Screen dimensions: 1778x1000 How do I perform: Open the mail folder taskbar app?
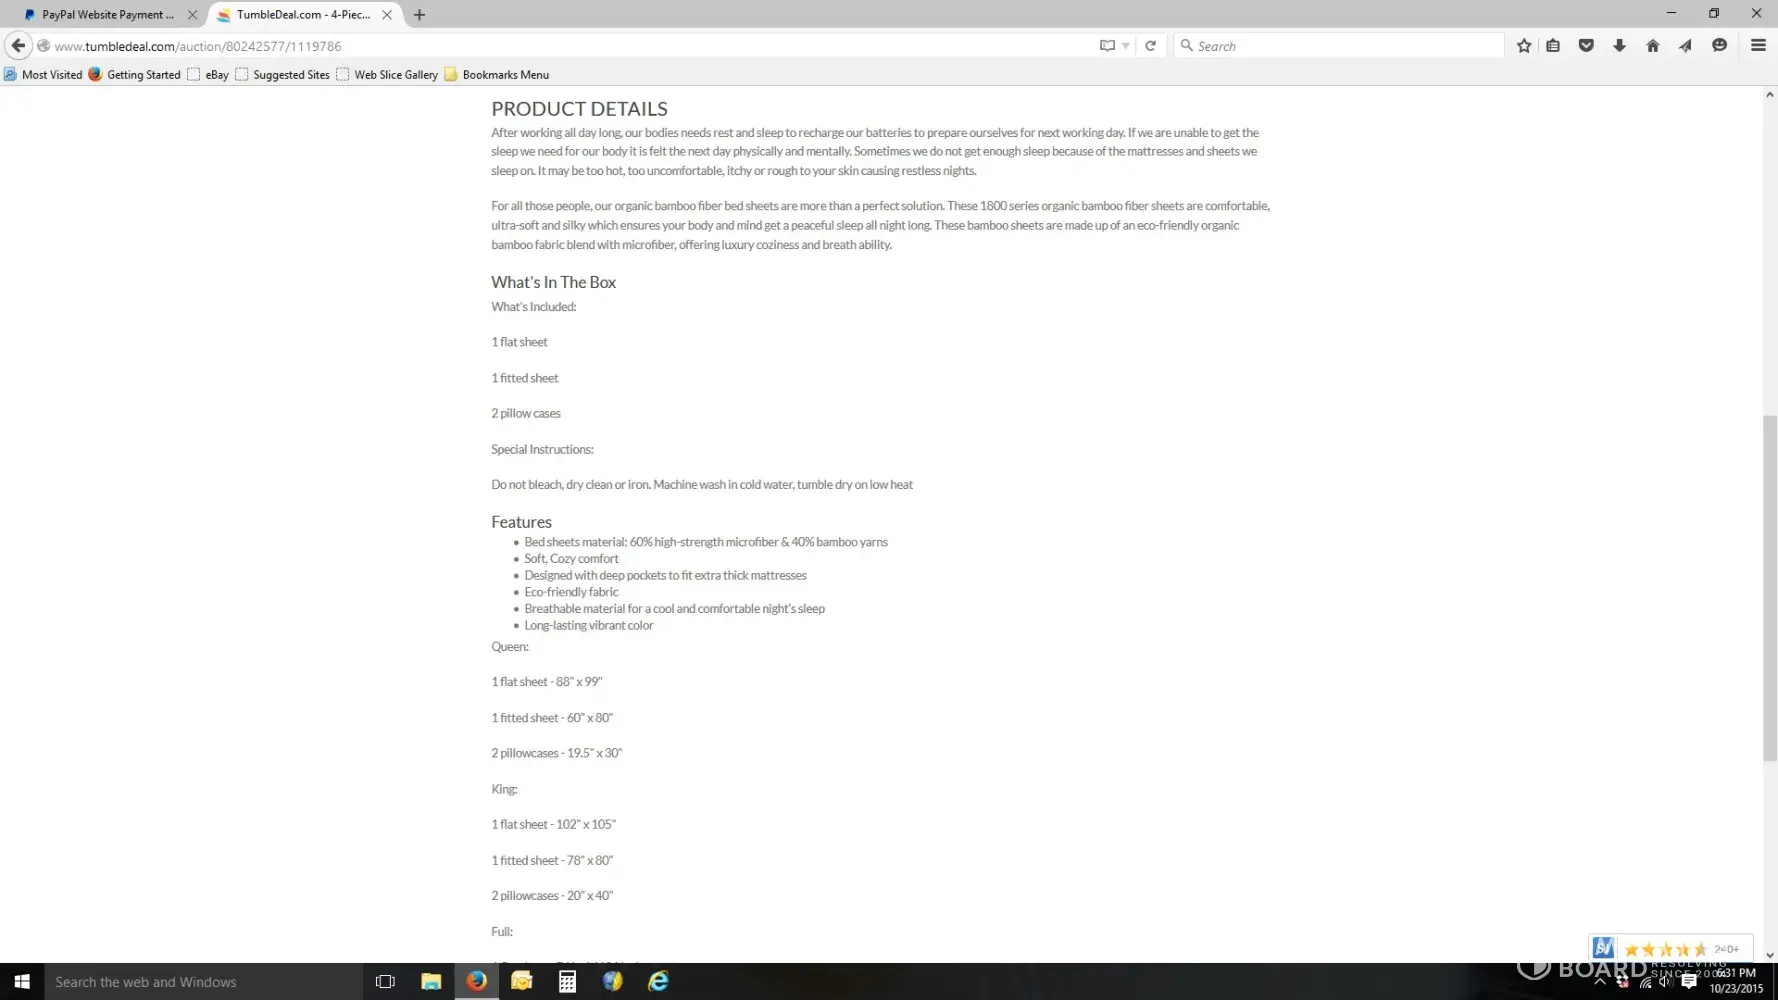point(522,982)
